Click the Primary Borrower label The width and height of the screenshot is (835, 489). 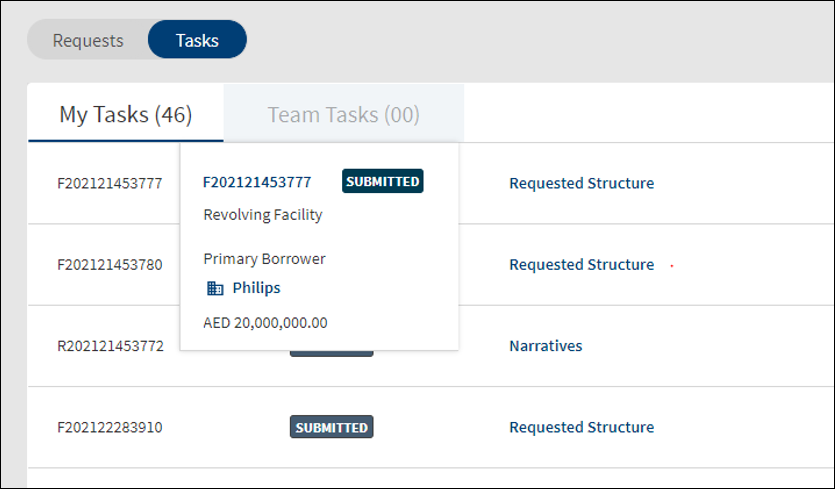pos(264,259)
